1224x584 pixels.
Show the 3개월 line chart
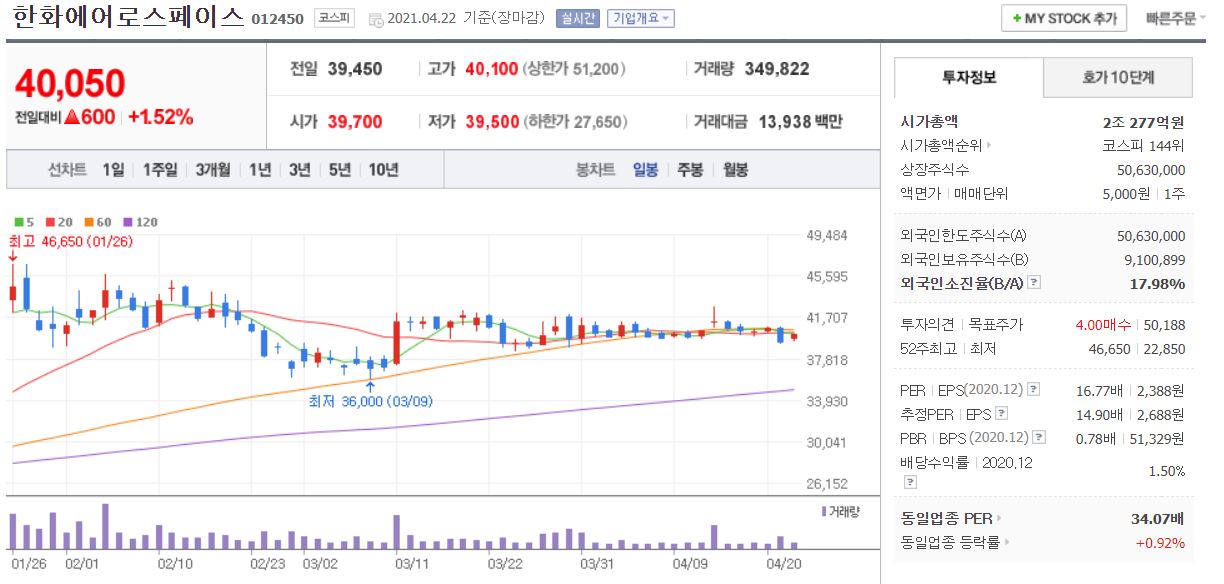[213, 170]
